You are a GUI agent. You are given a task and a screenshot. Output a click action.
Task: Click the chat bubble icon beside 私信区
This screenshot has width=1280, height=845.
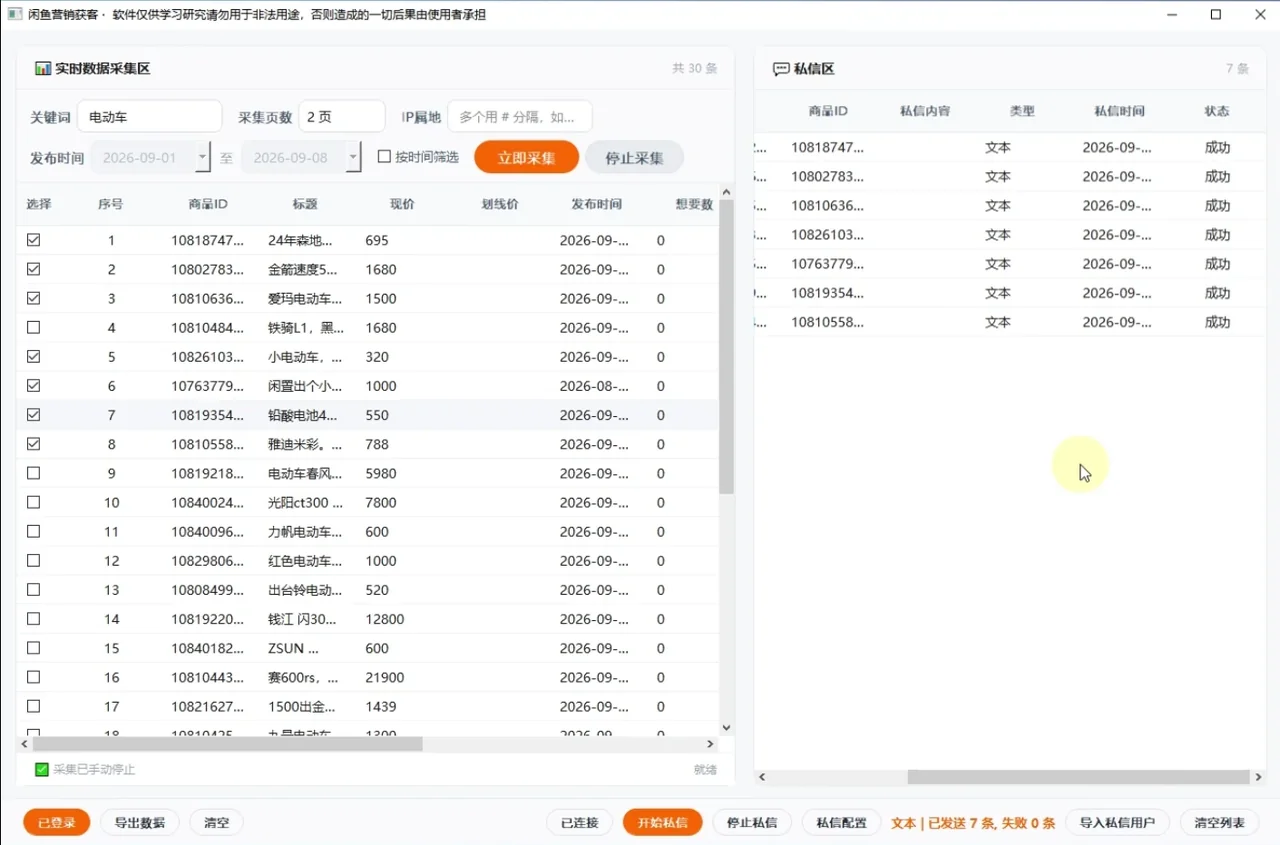tap(781, 69)
